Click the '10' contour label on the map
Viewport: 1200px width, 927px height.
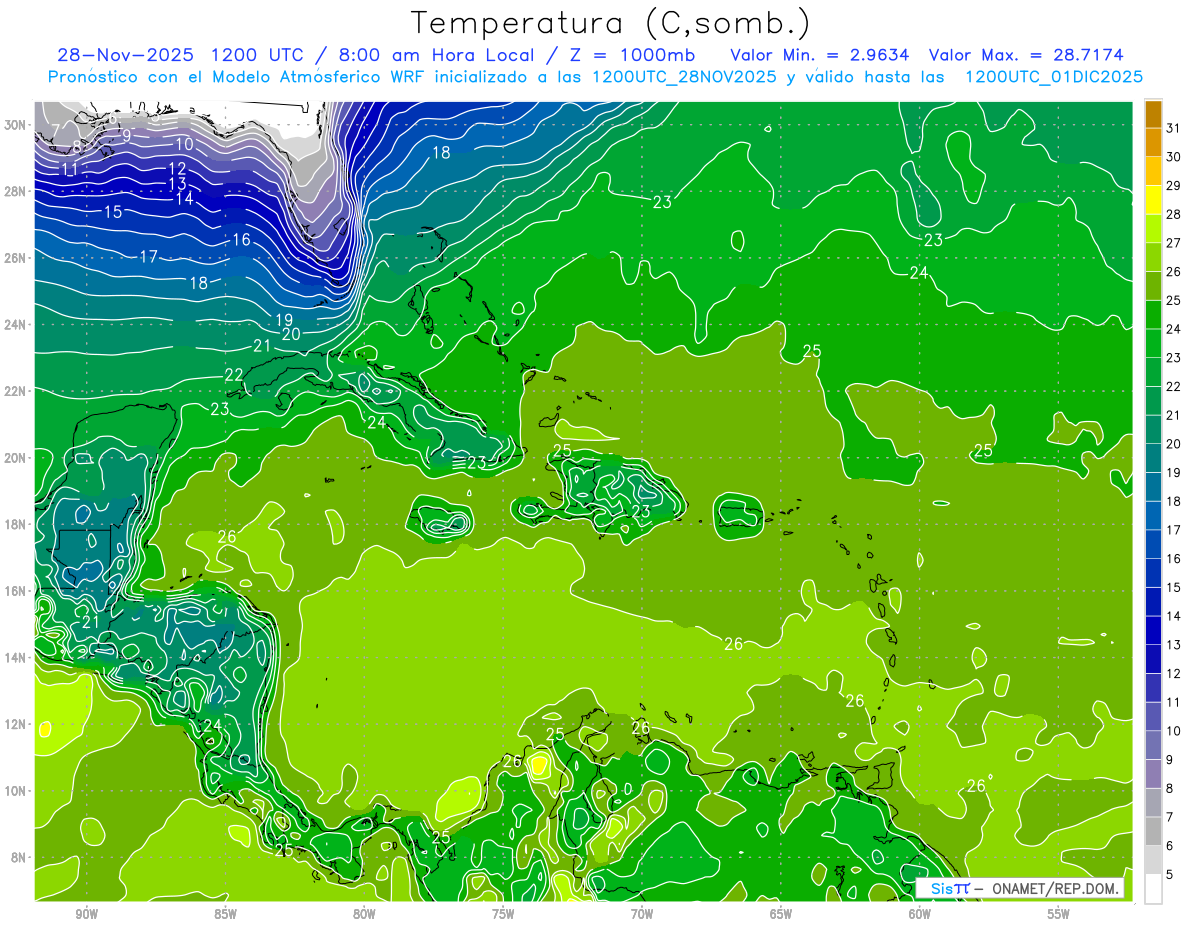pos(184,144)
